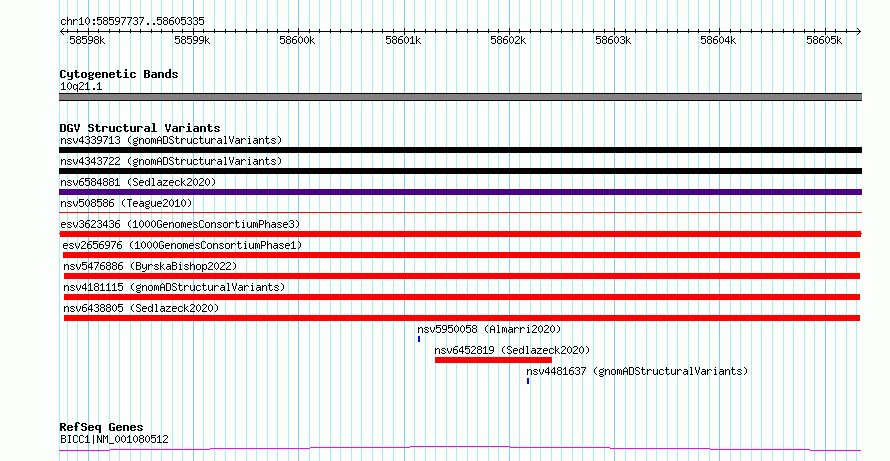Select the thin red nsv508586 variant line
Screen dimensions: 890x461
[x=460, y=213]
